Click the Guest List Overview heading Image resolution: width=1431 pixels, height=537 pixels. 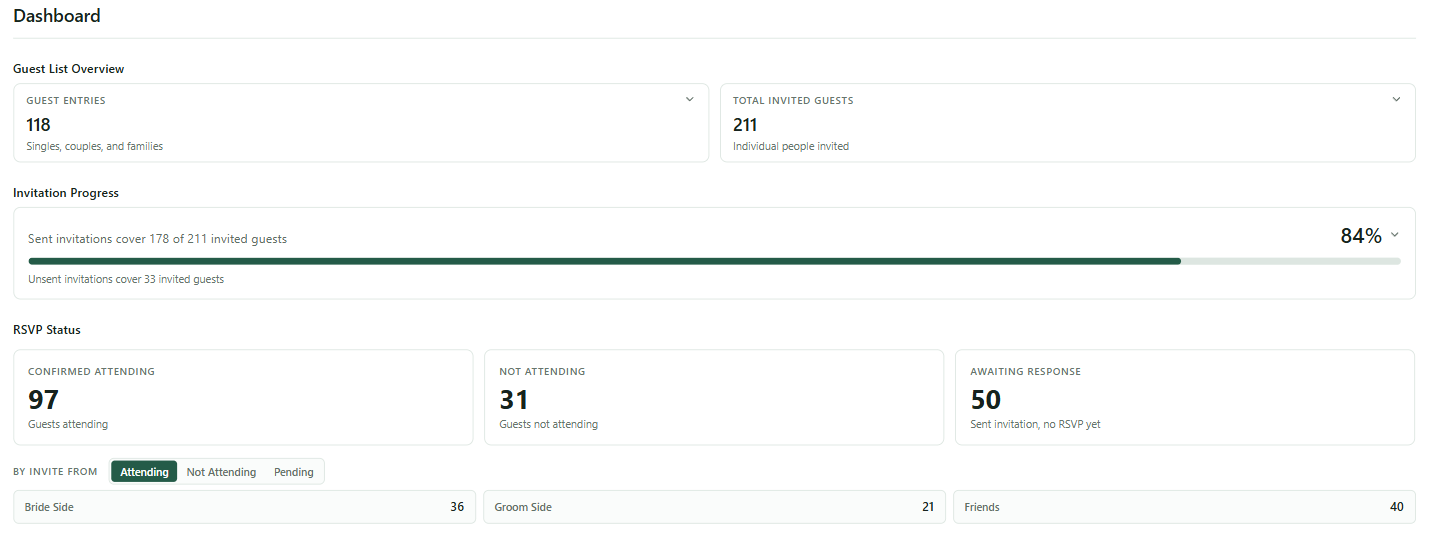(x=69, y=69)
